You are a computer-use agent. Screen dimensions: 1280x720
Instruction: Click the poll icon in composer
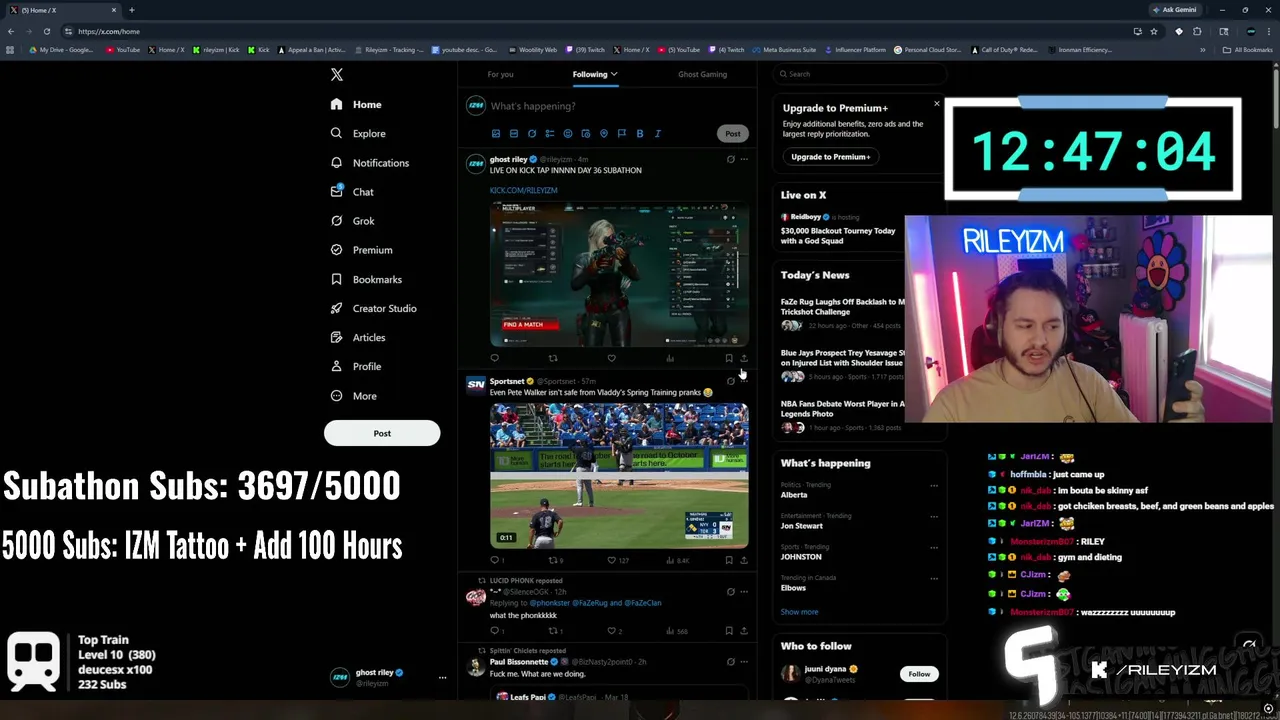pos(550,133)
